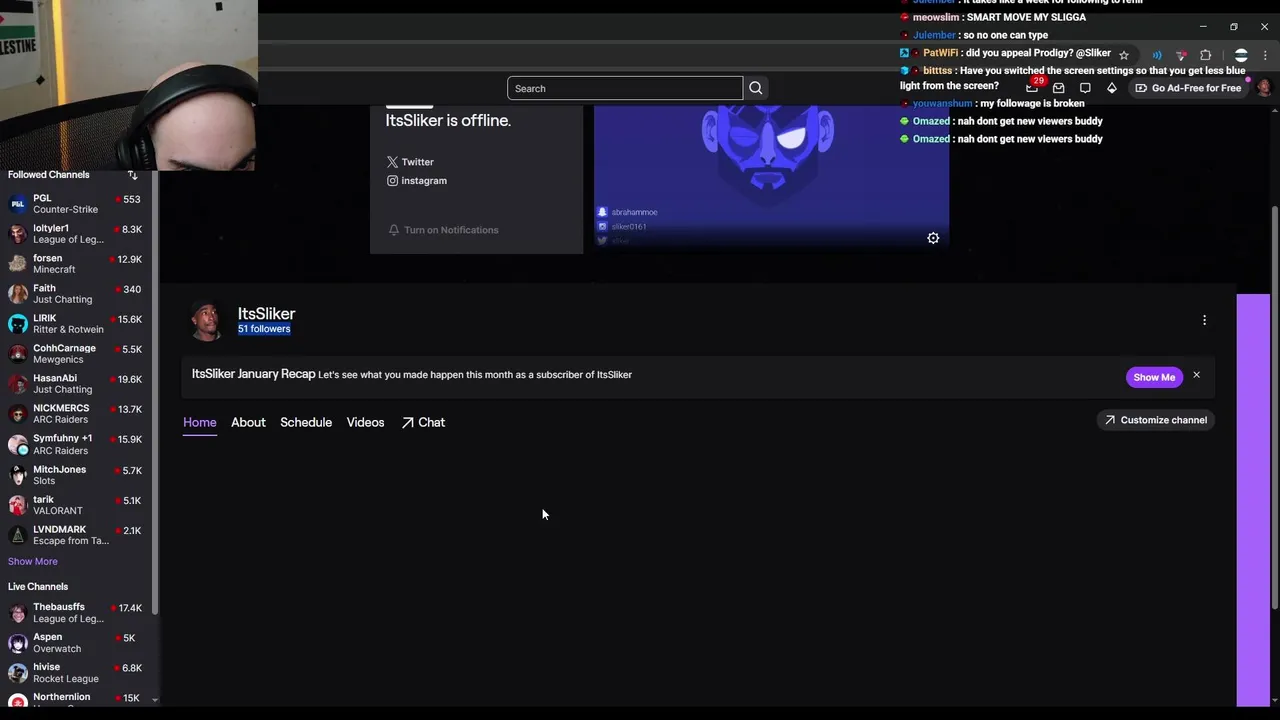Click the HasanAbi channel avatar
The image size is (1280, 720).
[x=18, y=384]
